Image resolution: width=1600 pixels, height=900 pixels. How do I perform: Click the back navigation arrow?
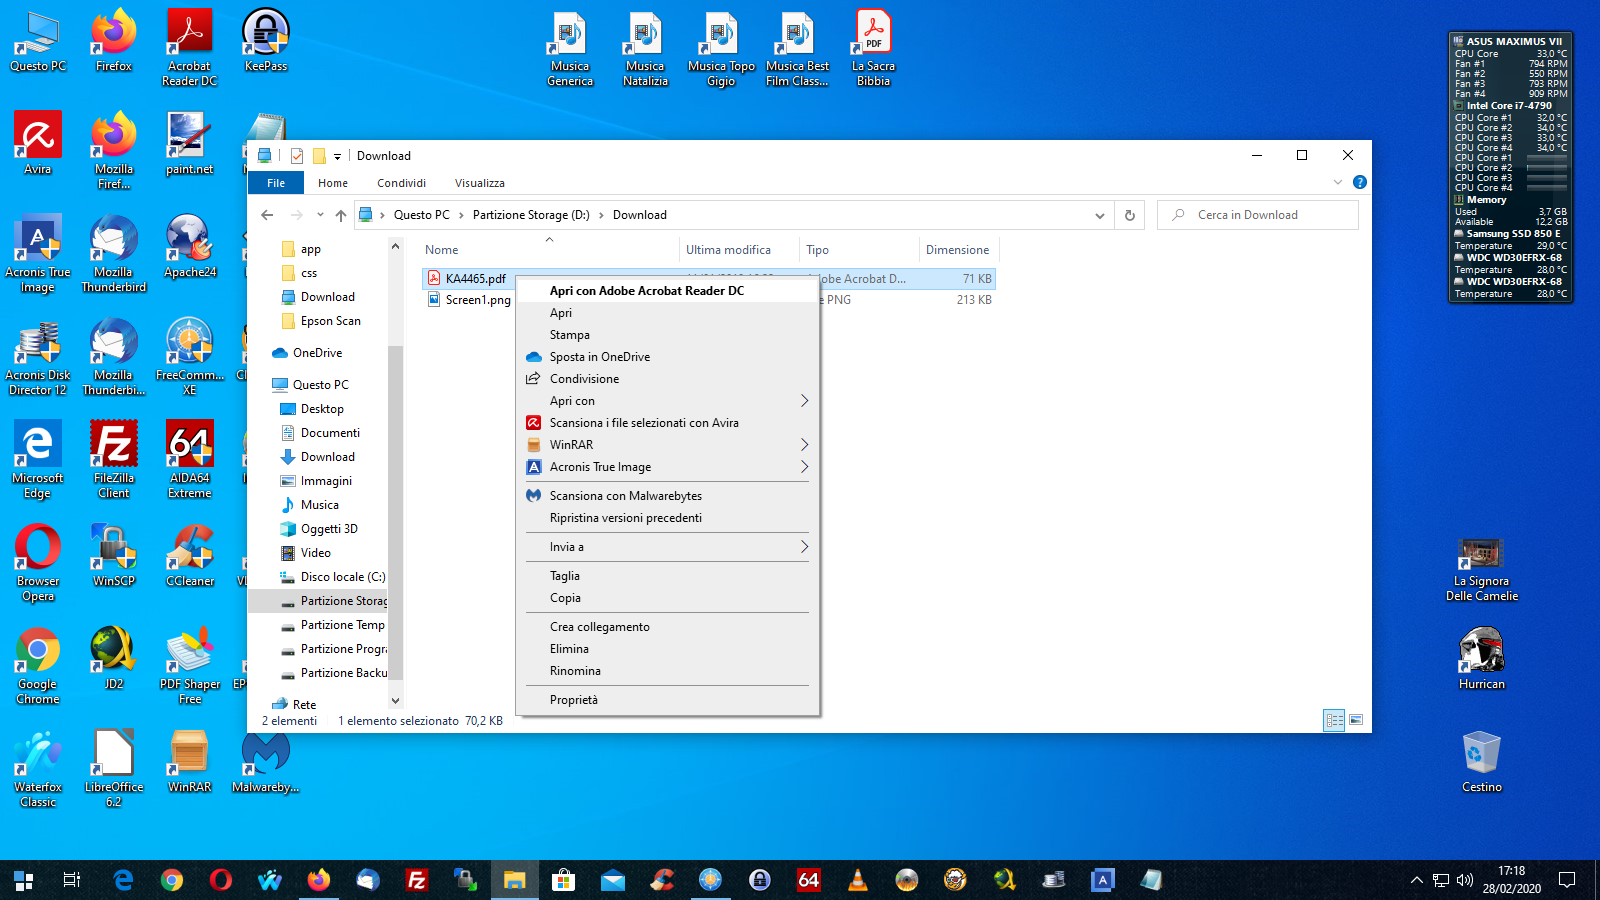(267, 215)
